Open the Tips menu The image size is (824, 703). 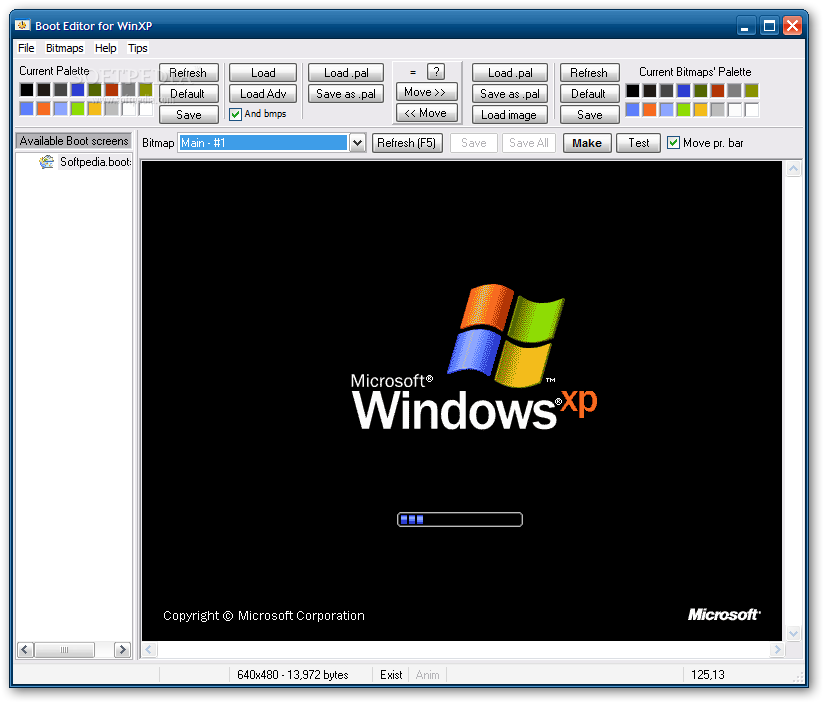coord(138,48)
